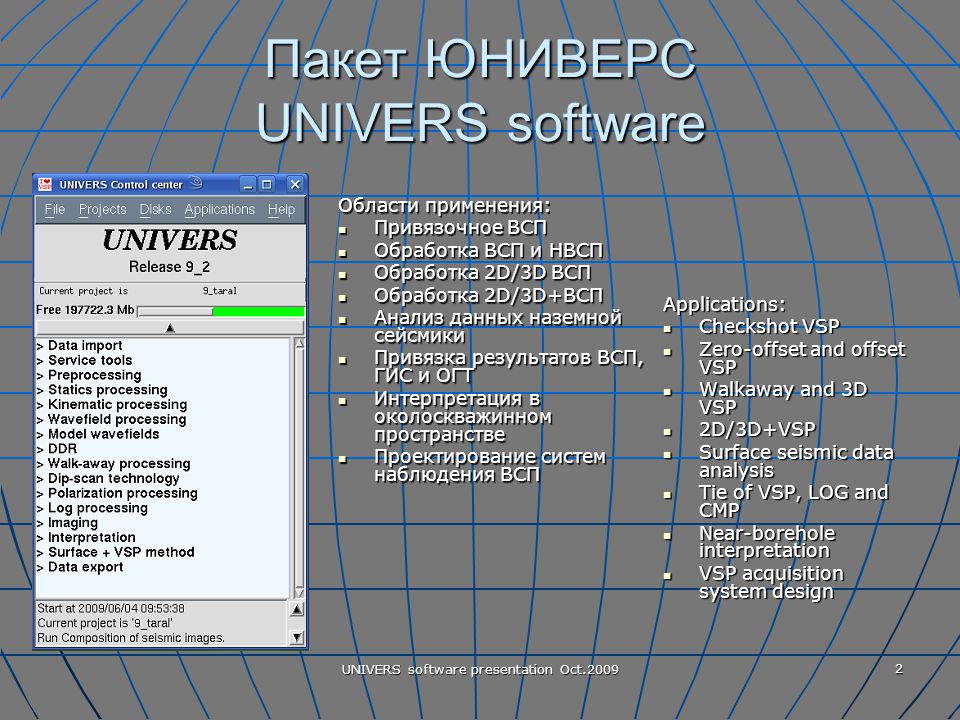Close the UNIVERS Control center window
This screenshot has height=720, width=960.
tap(295, 184)
